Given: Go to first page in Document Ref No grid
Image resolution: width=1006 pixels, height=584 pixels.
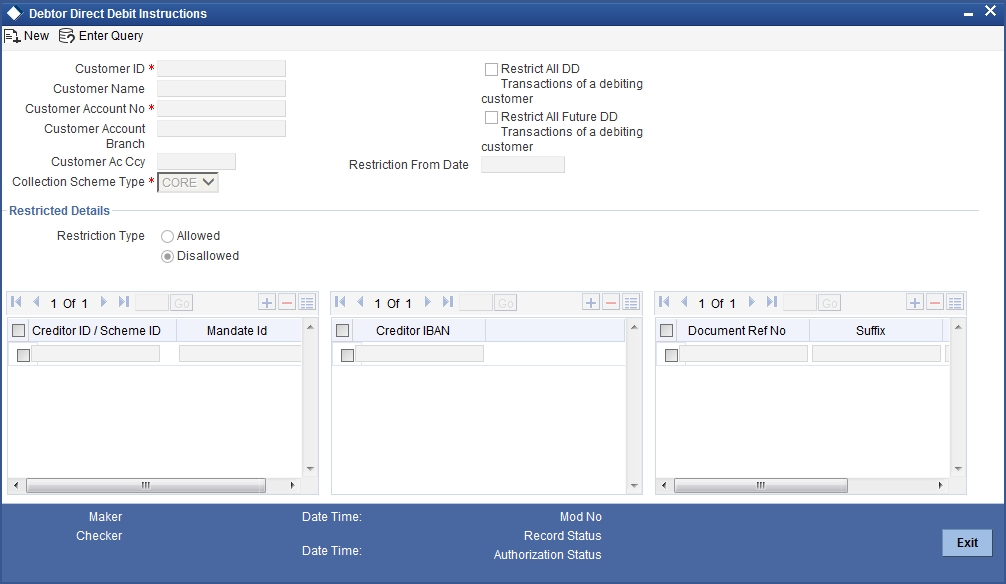Looking at the screenshot, I should click(x=665, y=302).
